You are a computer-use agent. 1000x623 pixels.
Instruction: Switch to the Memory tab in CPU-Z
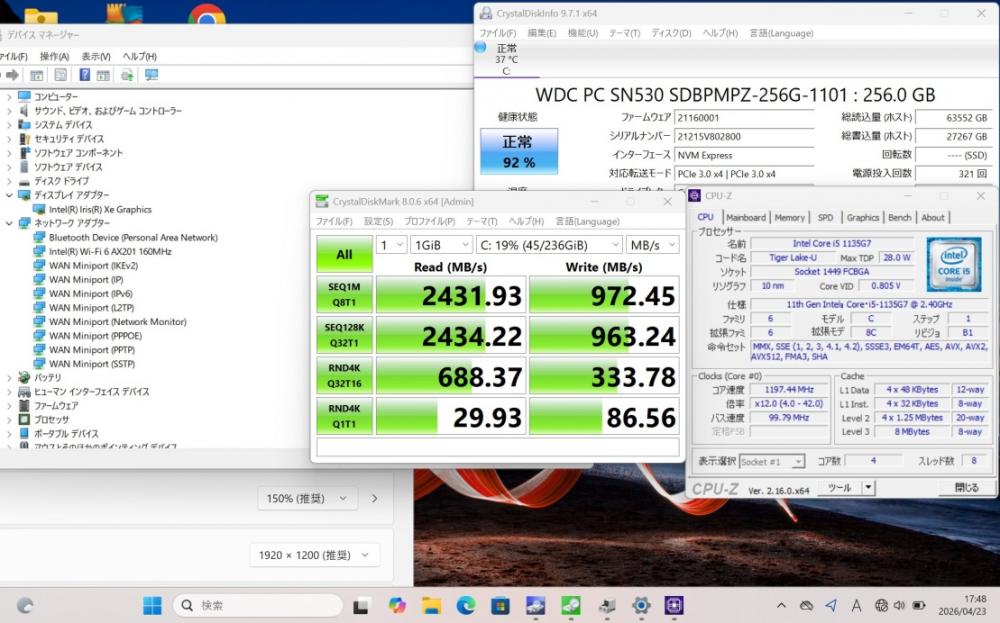(x=790, y=217)
